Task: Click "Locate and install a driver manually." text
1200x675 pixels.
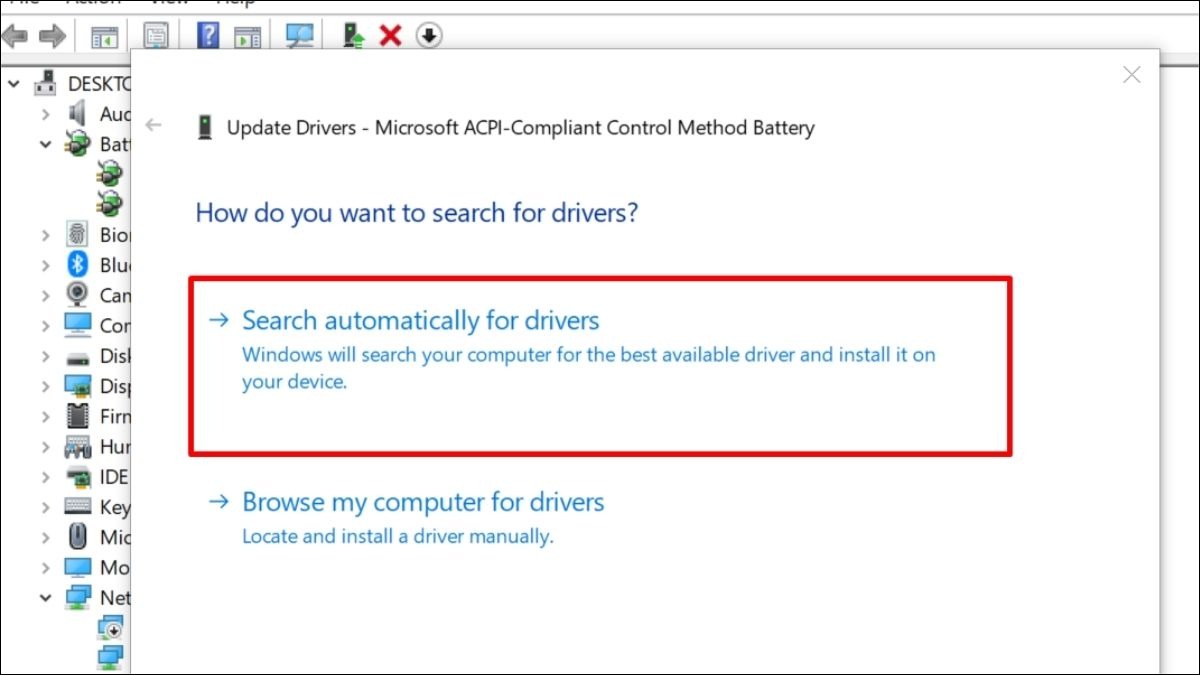Action: click(x=398, y=537)
